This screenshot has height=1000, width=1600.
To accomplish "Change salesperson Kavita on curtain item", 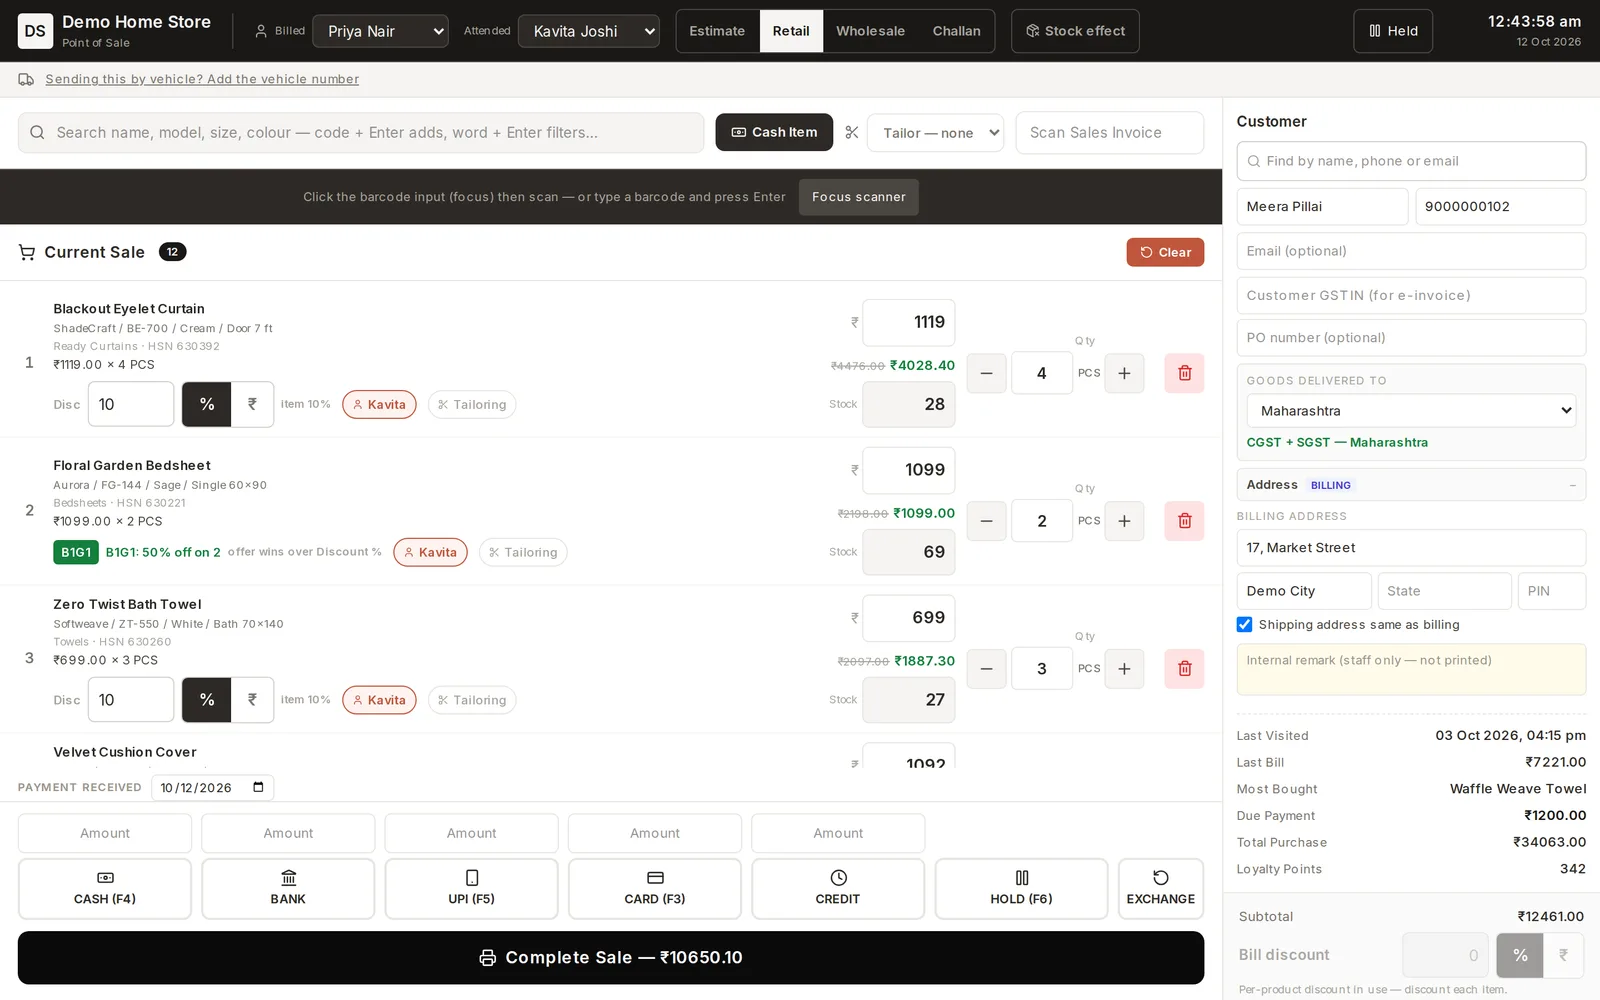I will tap(379, 404).
